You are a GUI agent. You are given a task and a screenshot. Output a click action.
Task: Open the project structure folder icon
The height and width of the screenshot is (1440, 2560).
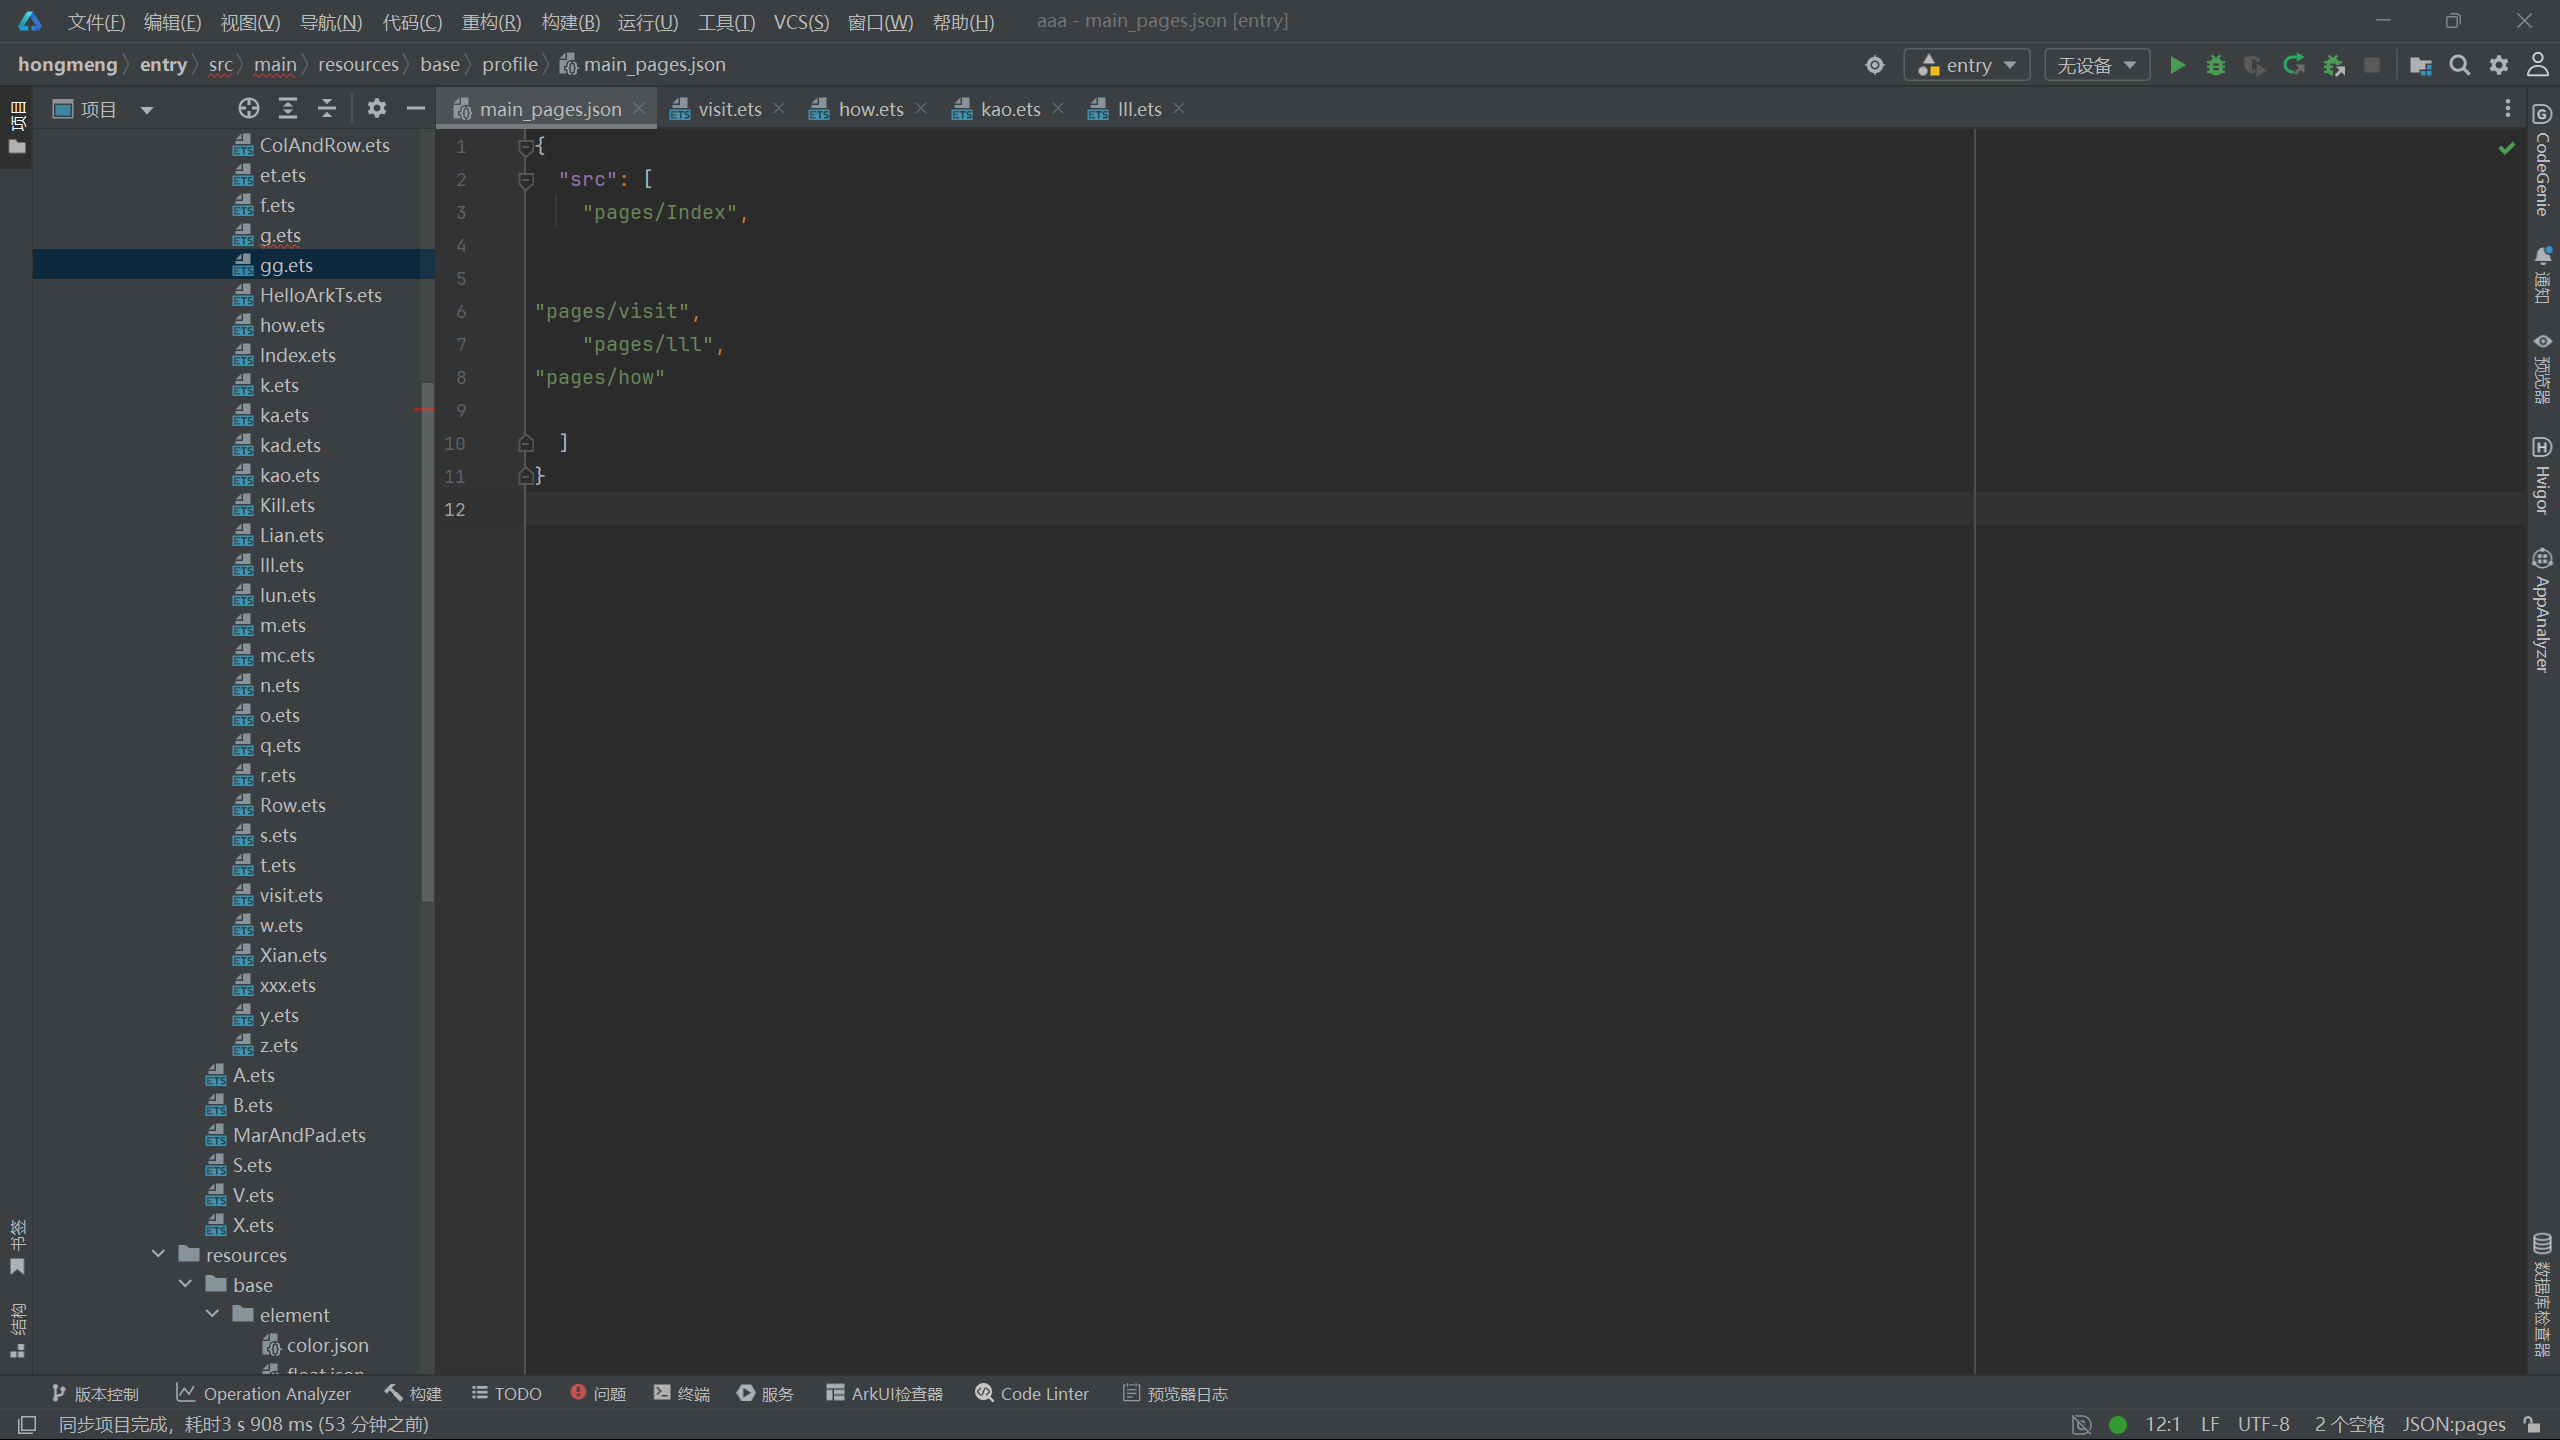[2420, 65]
